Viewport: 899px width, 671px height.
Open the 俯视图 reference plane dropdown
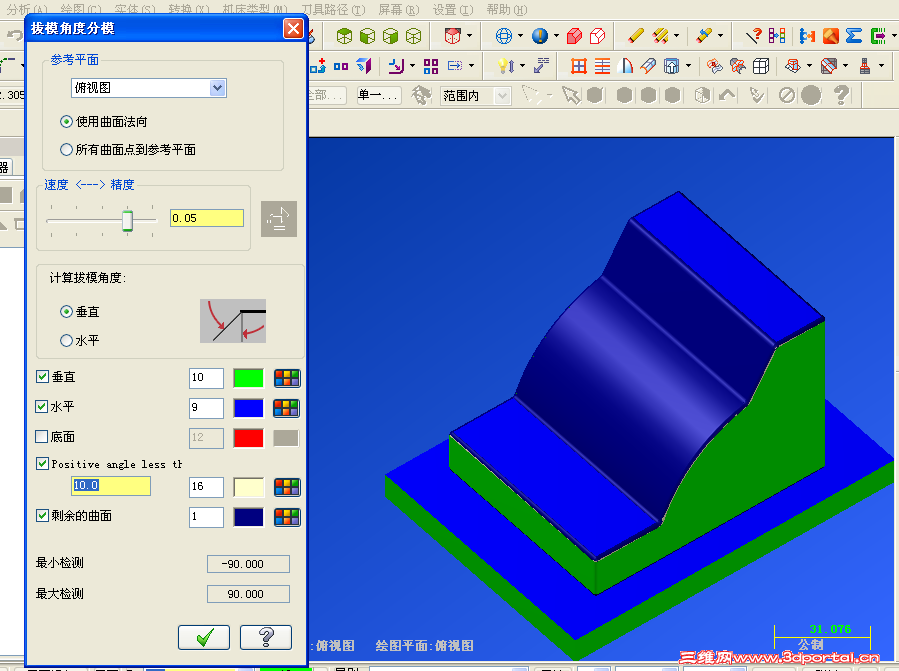click(x=217, y=88)
